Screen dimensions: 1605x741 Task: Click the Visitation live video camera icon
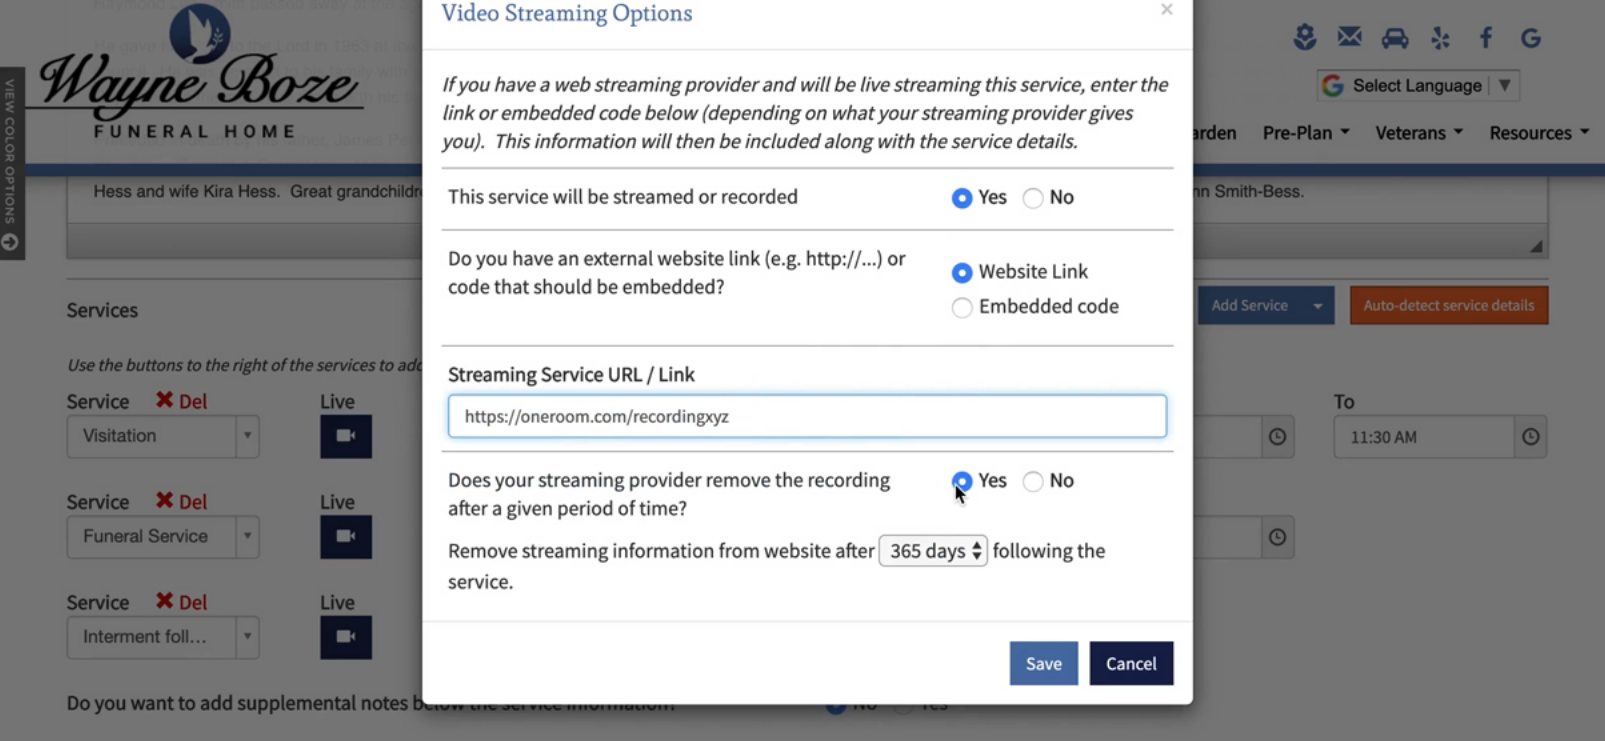tap(345, 436)
